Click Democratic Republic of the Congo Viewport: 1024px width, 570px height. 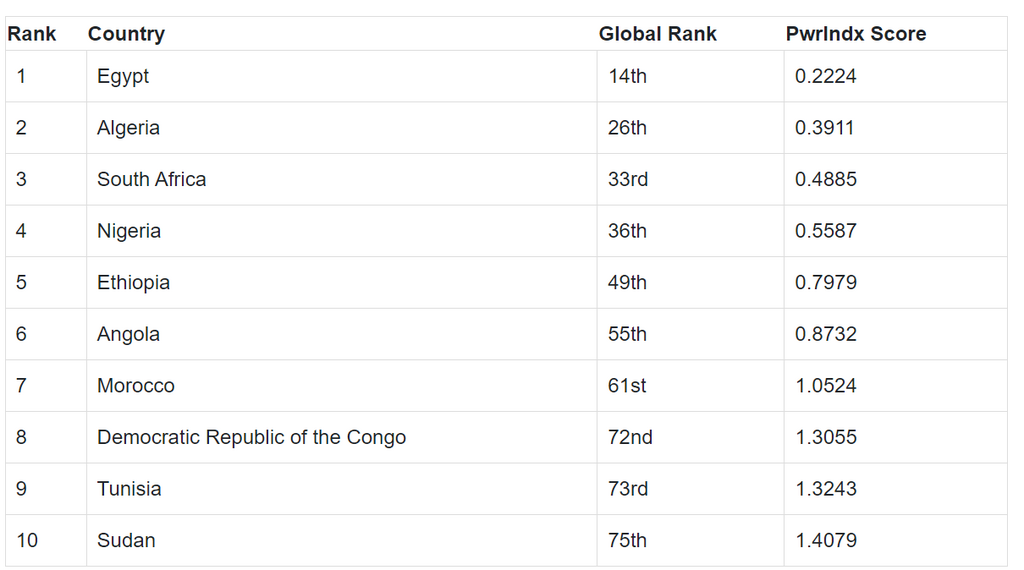click(x=251, y=437)
